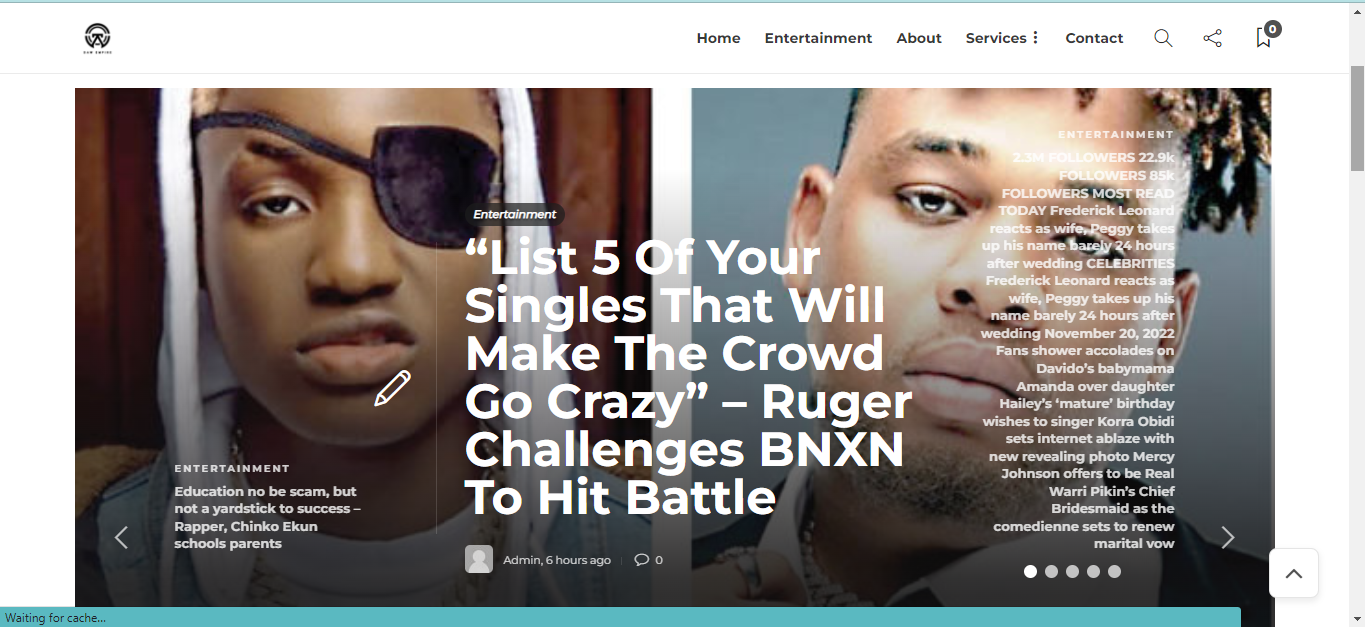The image size is (1365, 627).
Task: Select the fifth slider dot
Action: 1114,571
